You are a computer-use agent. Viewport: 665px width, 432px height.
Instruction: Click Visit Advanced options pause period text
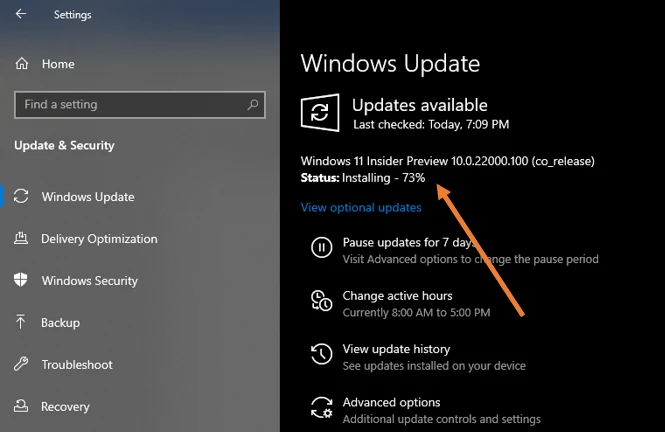click(x=470, y=259)
